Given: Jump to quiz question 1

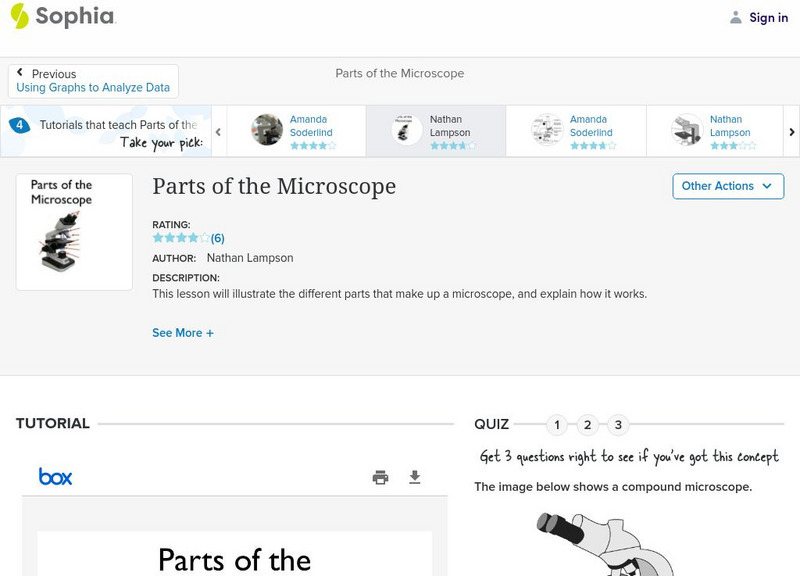Looking at the screenshot, I should (x=557, y=425).
